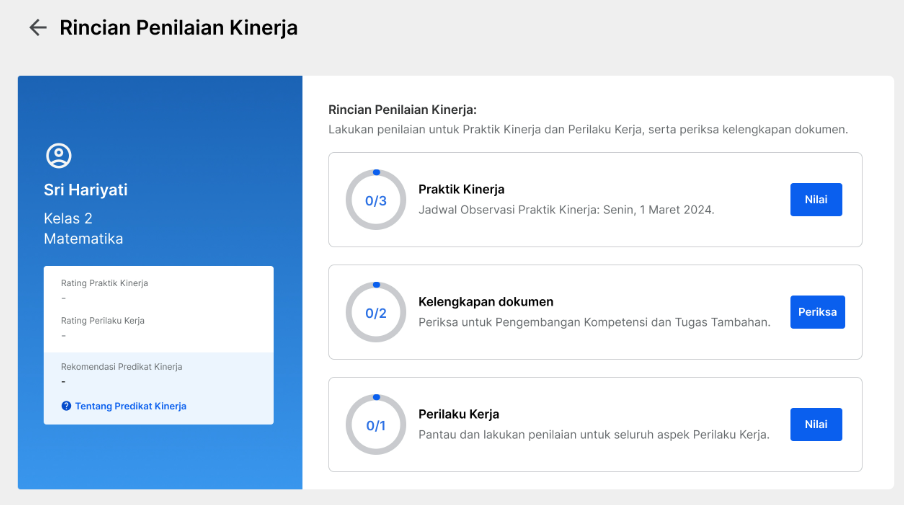
Task: Open Tentang Predikat Kinerja link
Action: tap(130, 406)
